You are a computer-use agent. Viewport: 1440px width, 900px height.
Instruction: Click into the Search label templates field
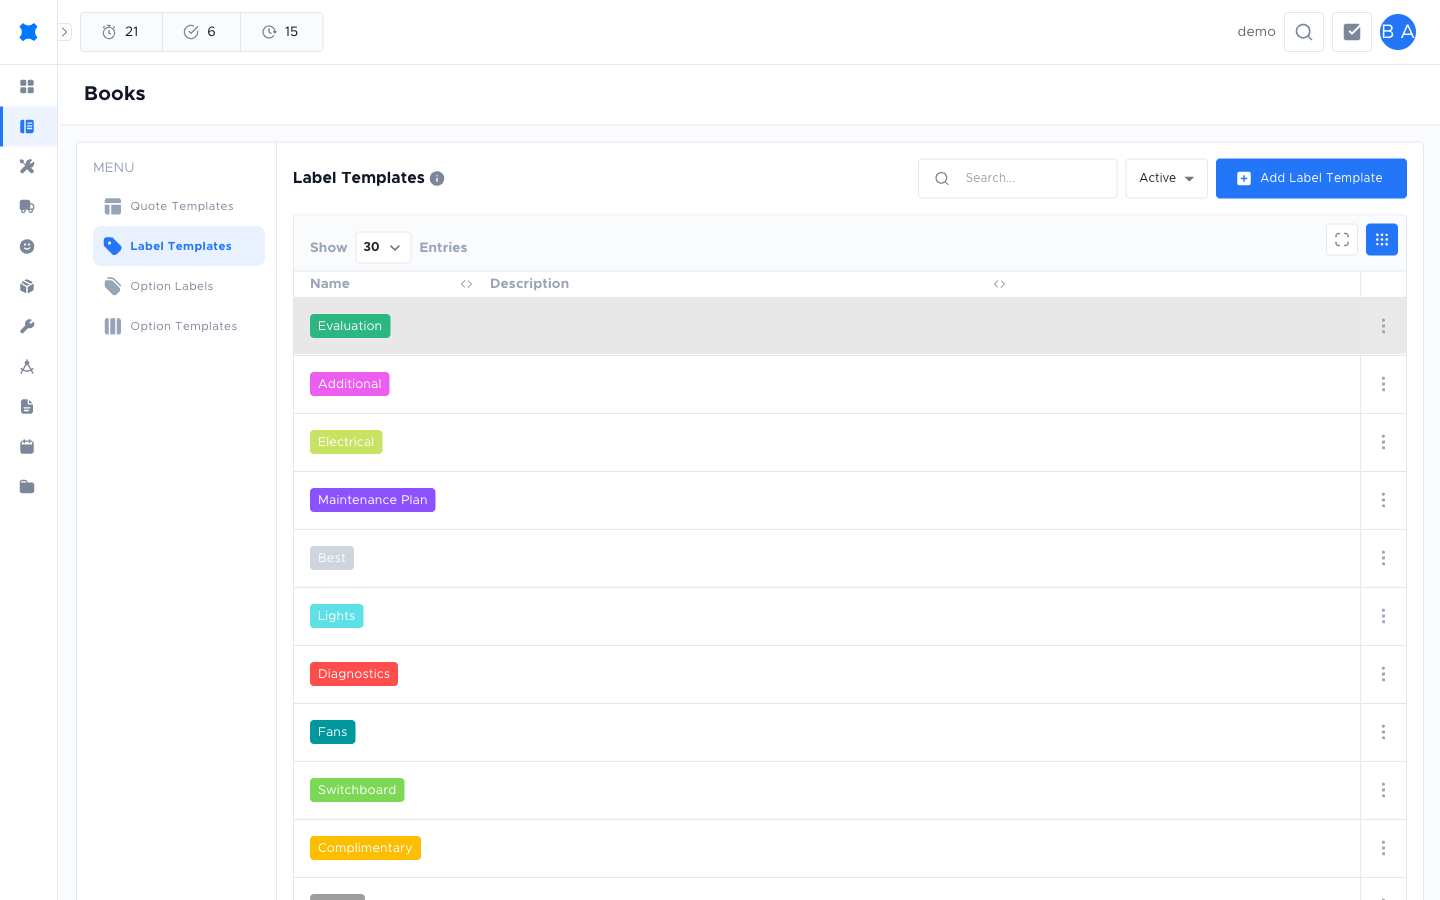[x=1018, y=178]
